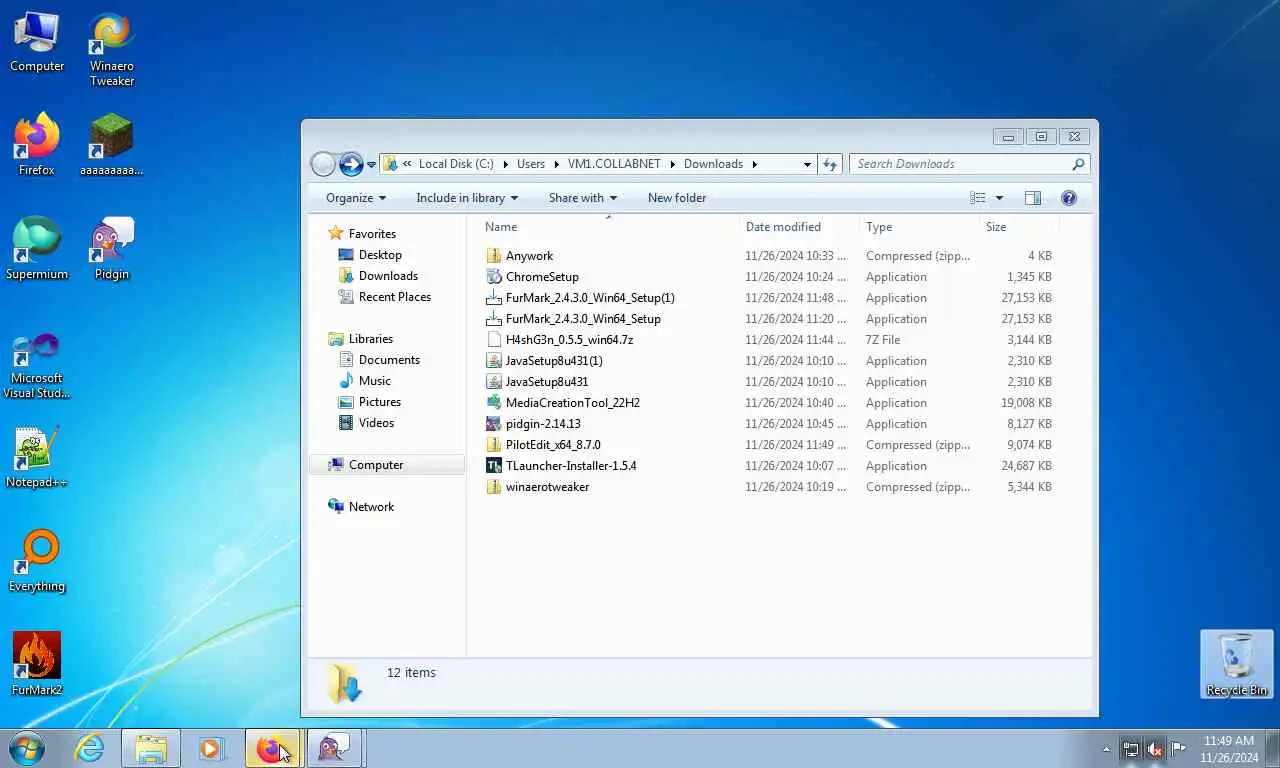Screen dimensions: 1280x768
Task: Select the Everything search desktop shortcut
Action: coord(37,561)
